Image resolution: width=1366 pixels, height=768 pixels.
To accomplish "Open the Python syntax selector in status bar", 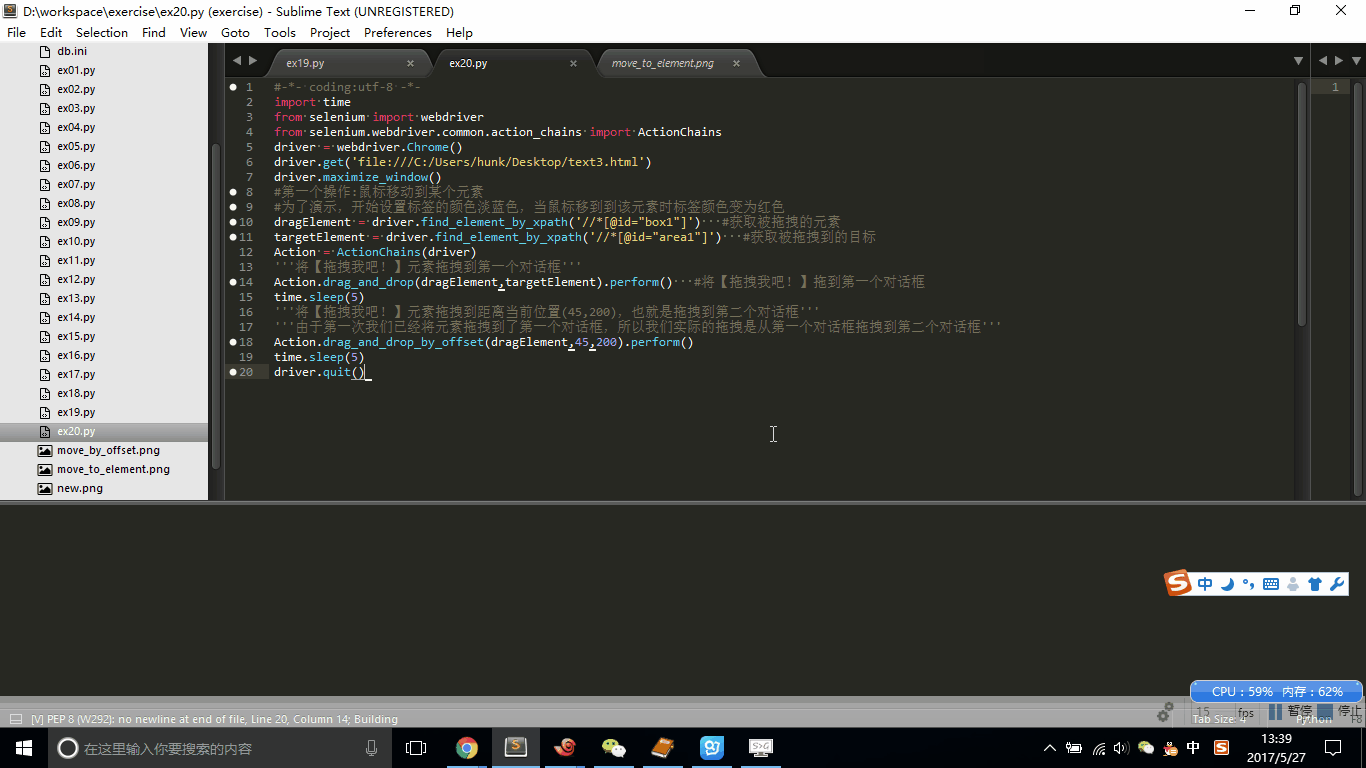I will point(1314,719).
